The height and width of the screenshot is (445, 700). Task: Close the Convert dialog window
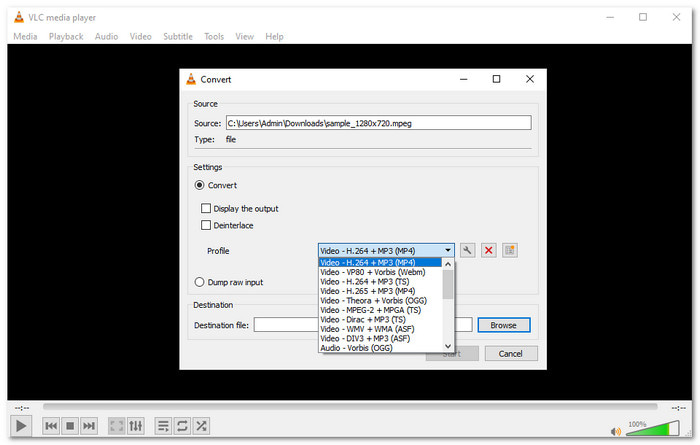pos(530,79)
